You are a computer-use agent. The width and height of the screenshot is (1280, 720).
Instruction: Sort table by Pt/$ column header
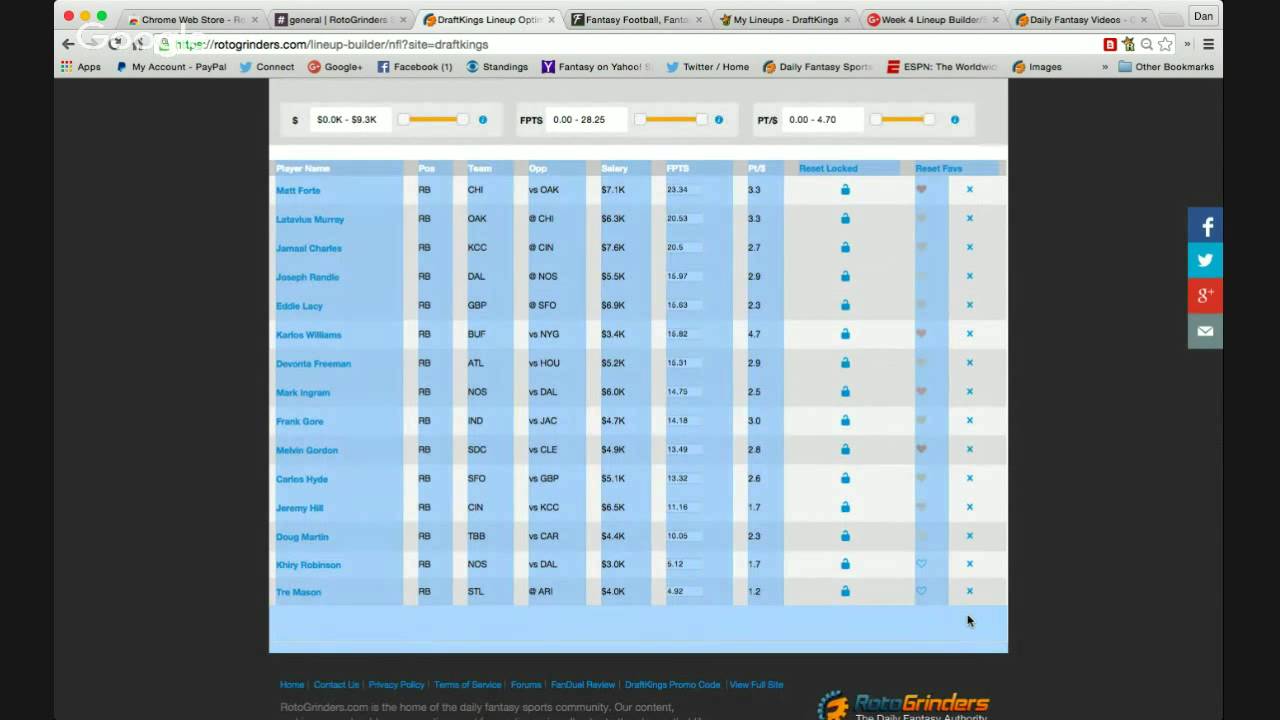click(x=756, y=168)
